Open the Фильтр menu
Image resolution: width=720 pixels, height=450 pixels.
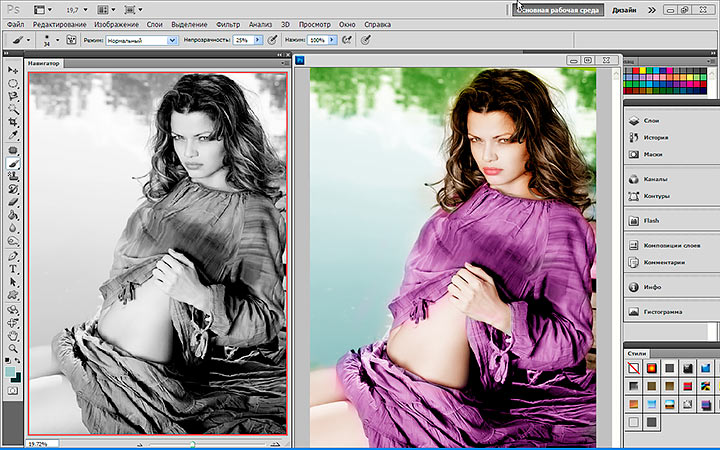[x=228, y=24]
